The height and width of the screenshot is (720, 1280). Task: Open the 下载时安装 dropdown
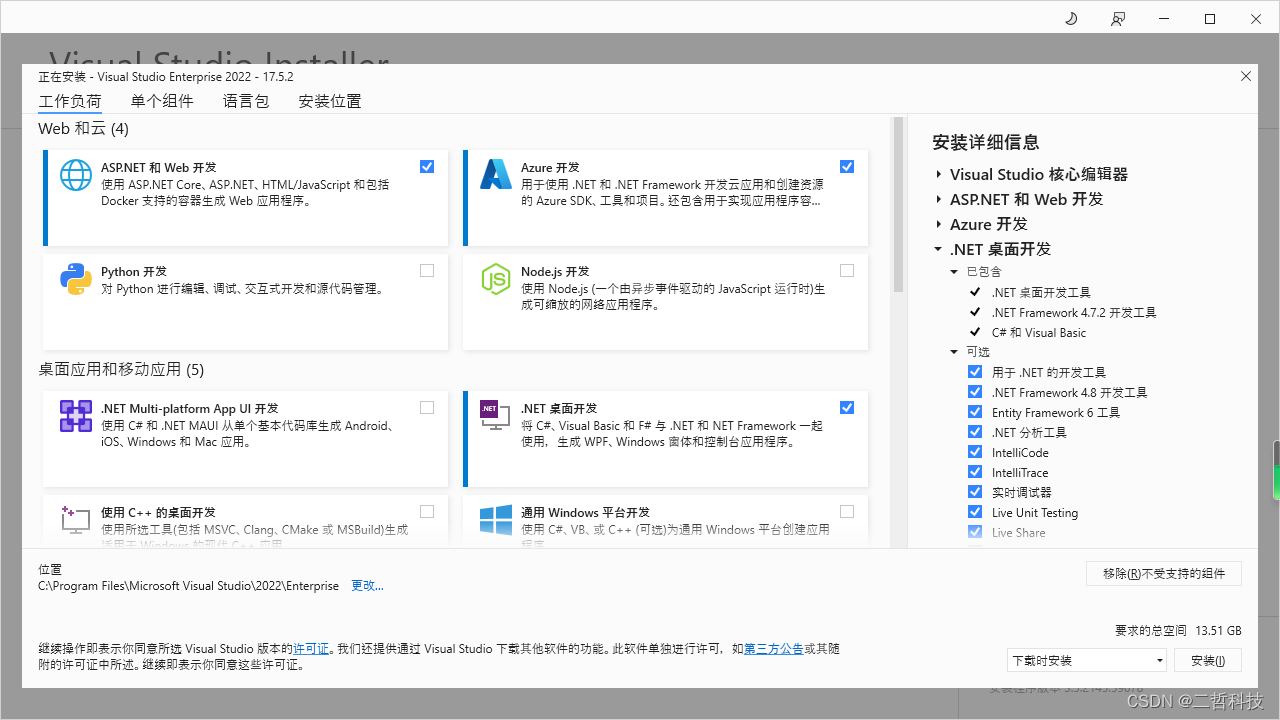1087,660
